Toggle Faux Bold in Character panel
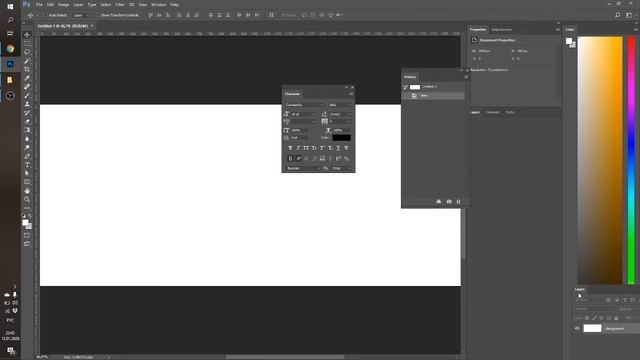 pos(290,148)
